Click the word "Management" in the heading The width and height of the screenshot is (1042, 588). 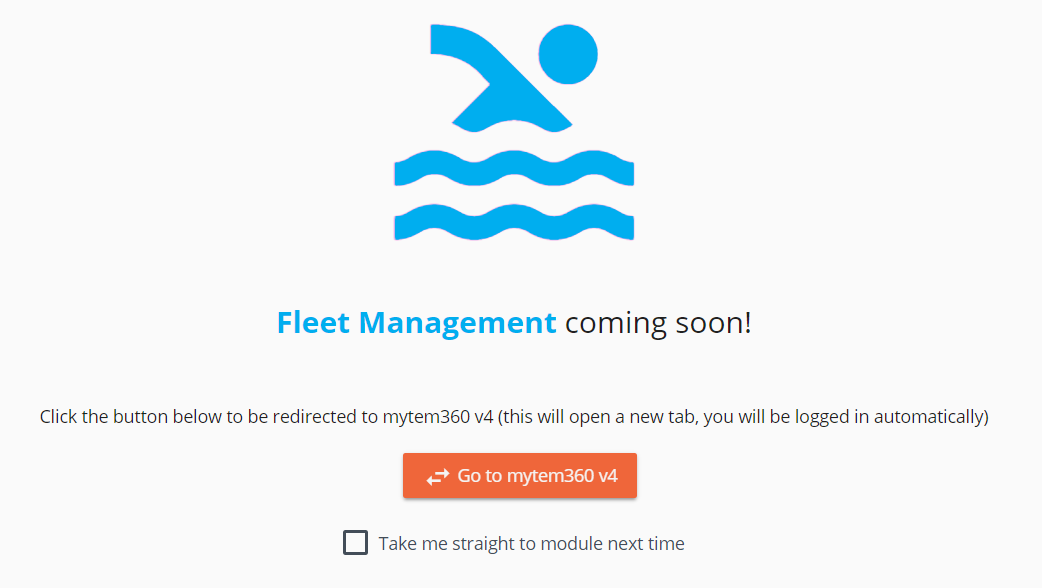coord(457,323)
